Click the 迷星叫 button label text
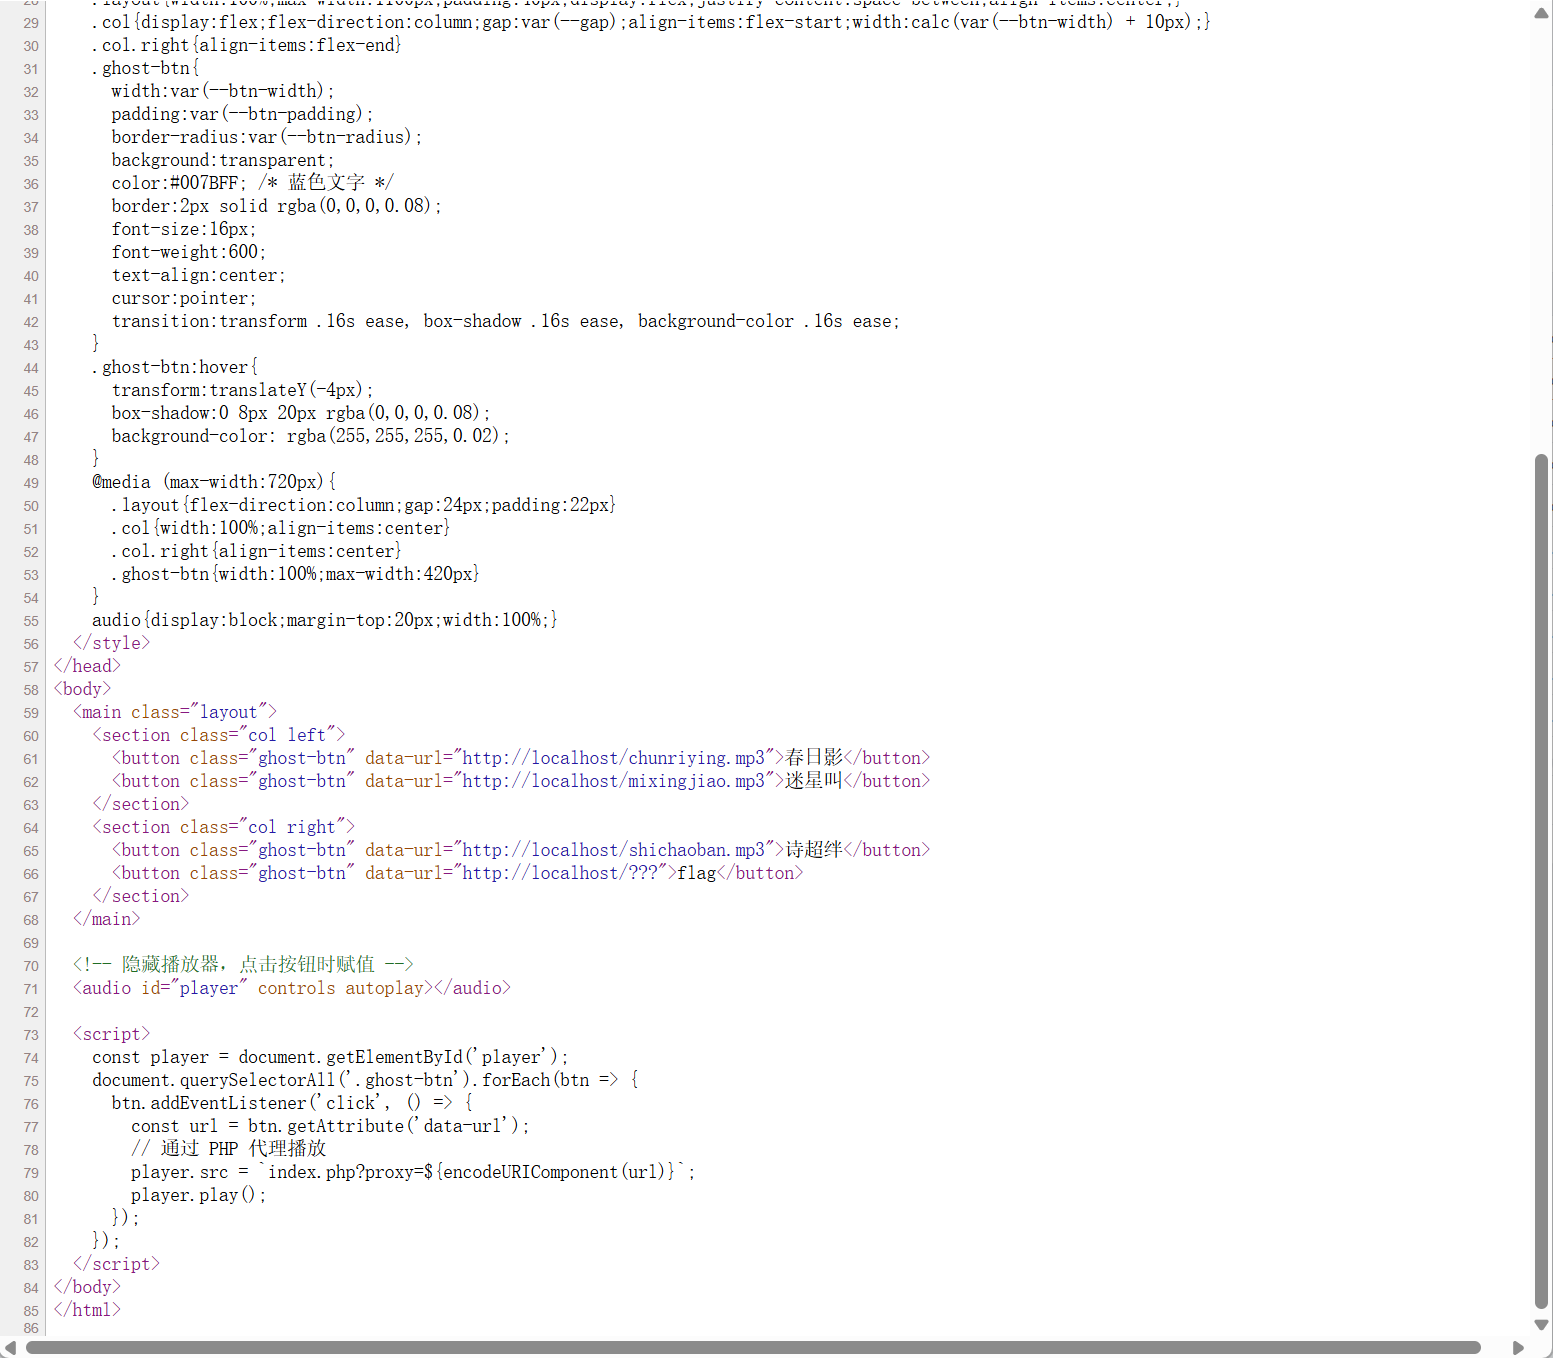This screenshot has height=1358, width=1553. click(815, 781)
